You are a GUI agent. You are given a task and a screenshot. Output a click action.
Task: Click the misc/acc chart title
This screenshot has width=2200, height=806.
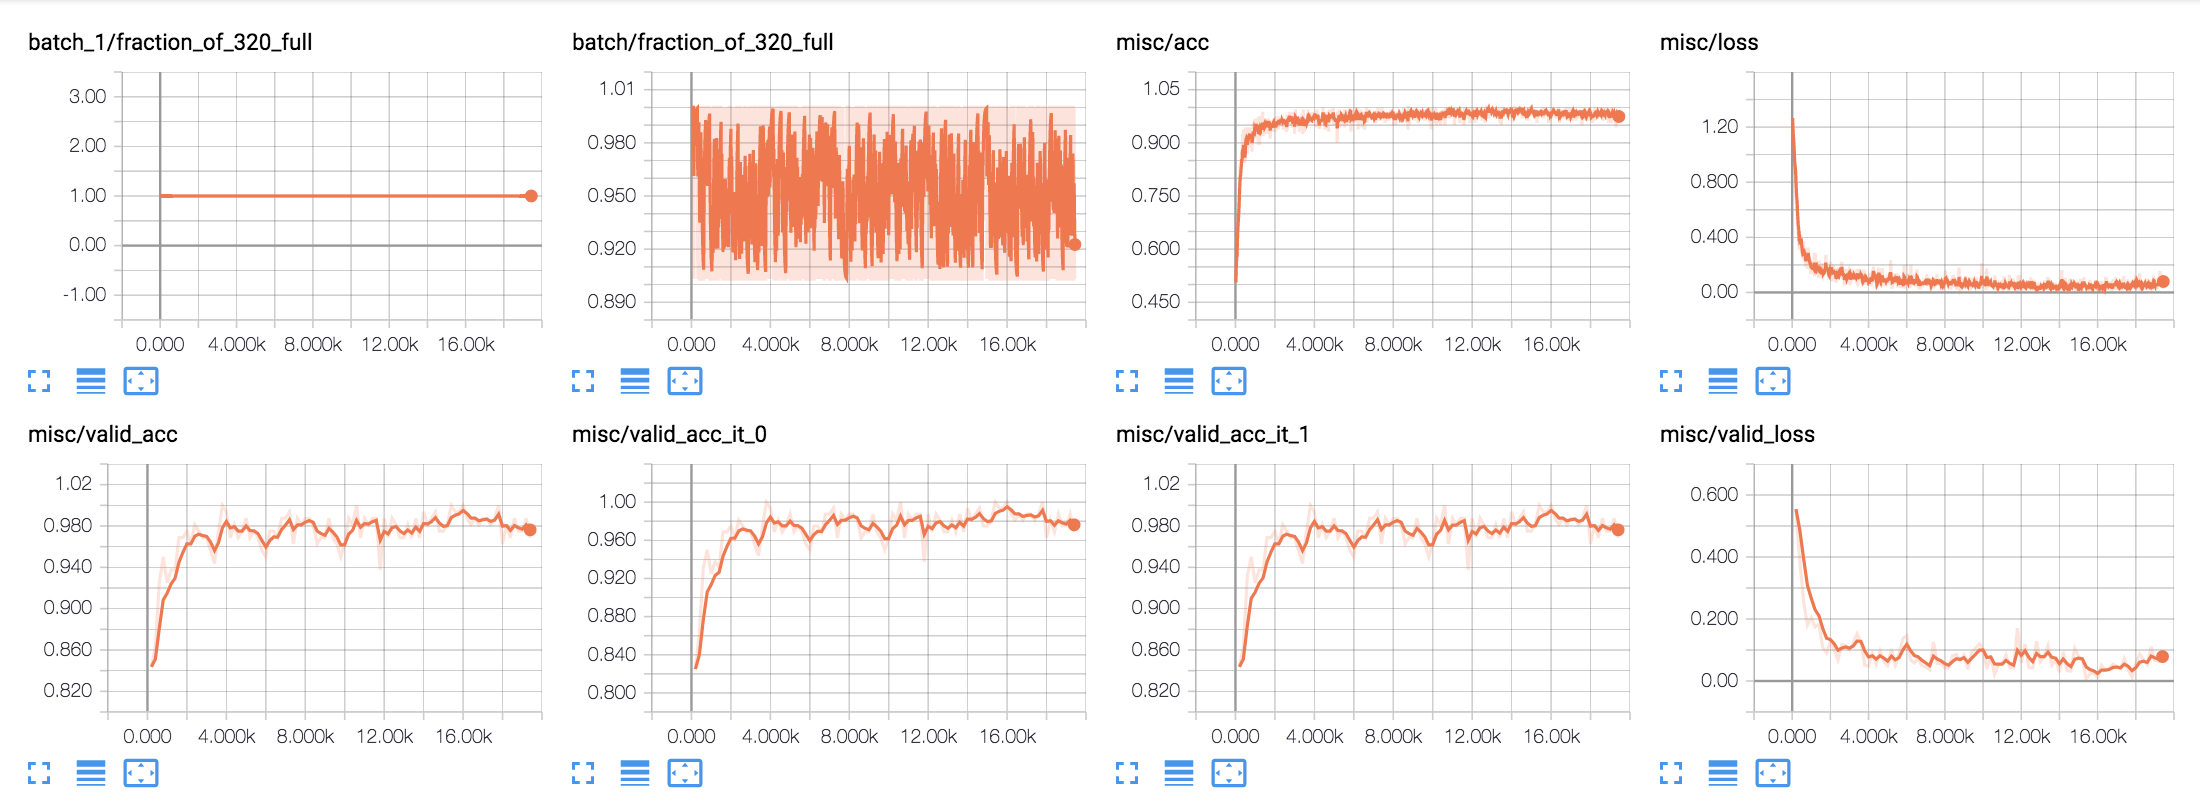tap(1162, 42)
